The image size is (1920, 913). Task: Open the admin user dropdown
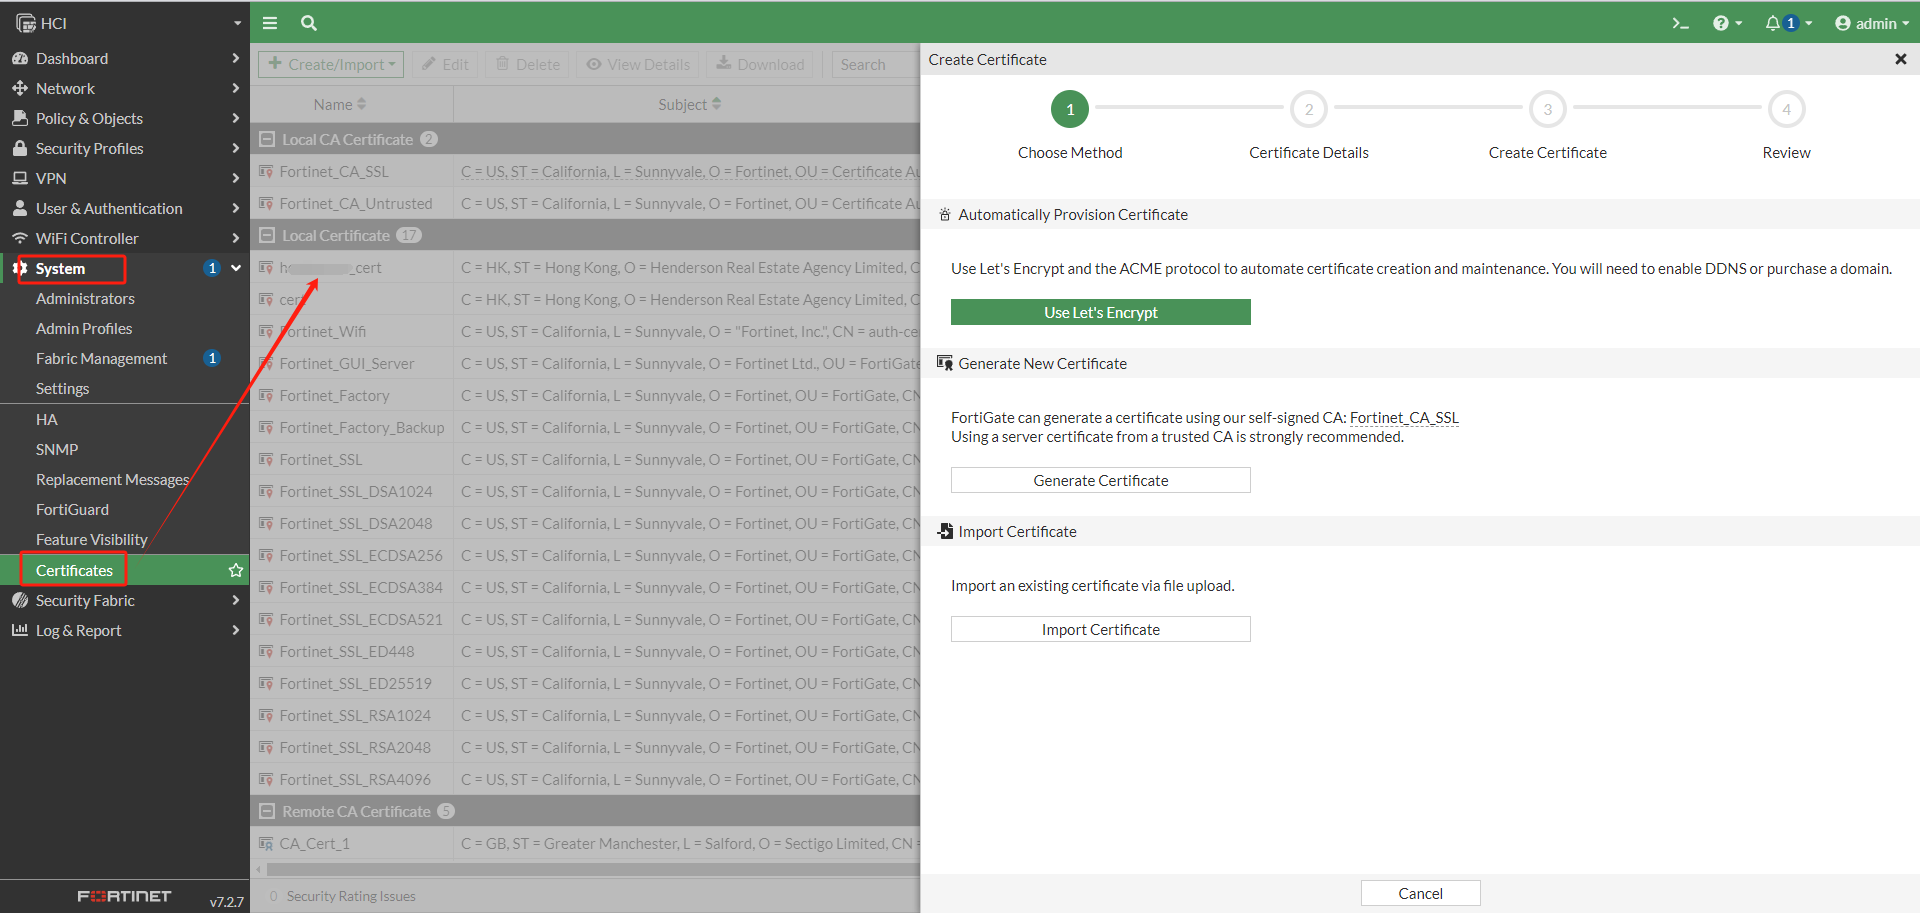[x=1871, y=23]
